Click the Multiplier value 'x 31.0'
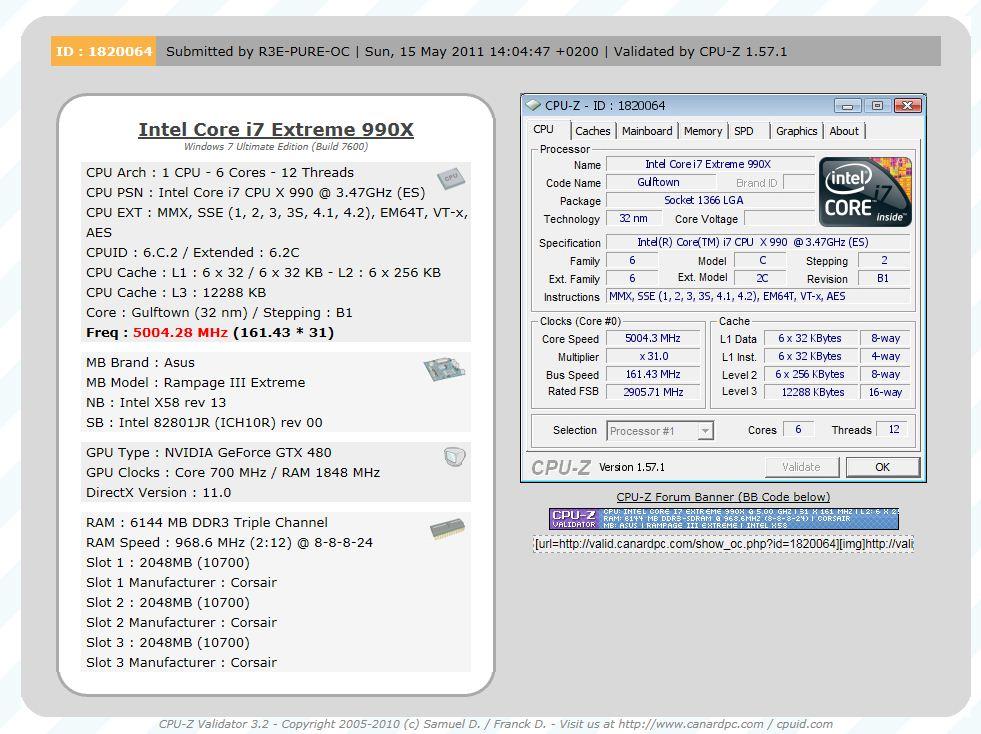 (653, 357)
